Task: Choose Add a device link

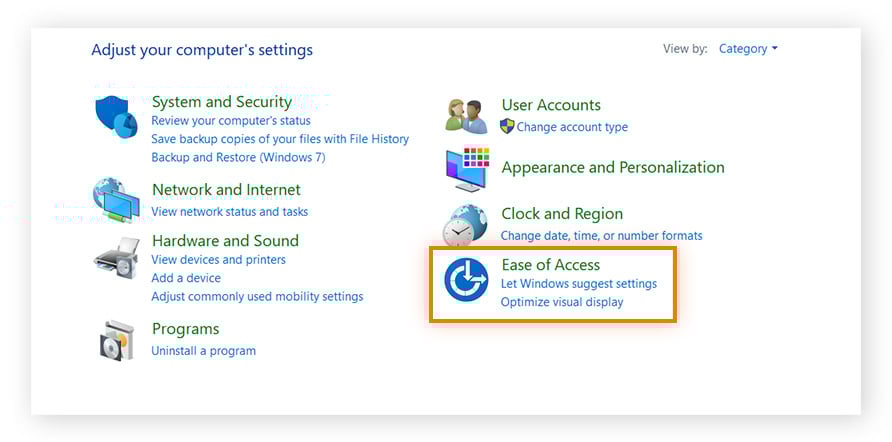Action: [186, 278]
